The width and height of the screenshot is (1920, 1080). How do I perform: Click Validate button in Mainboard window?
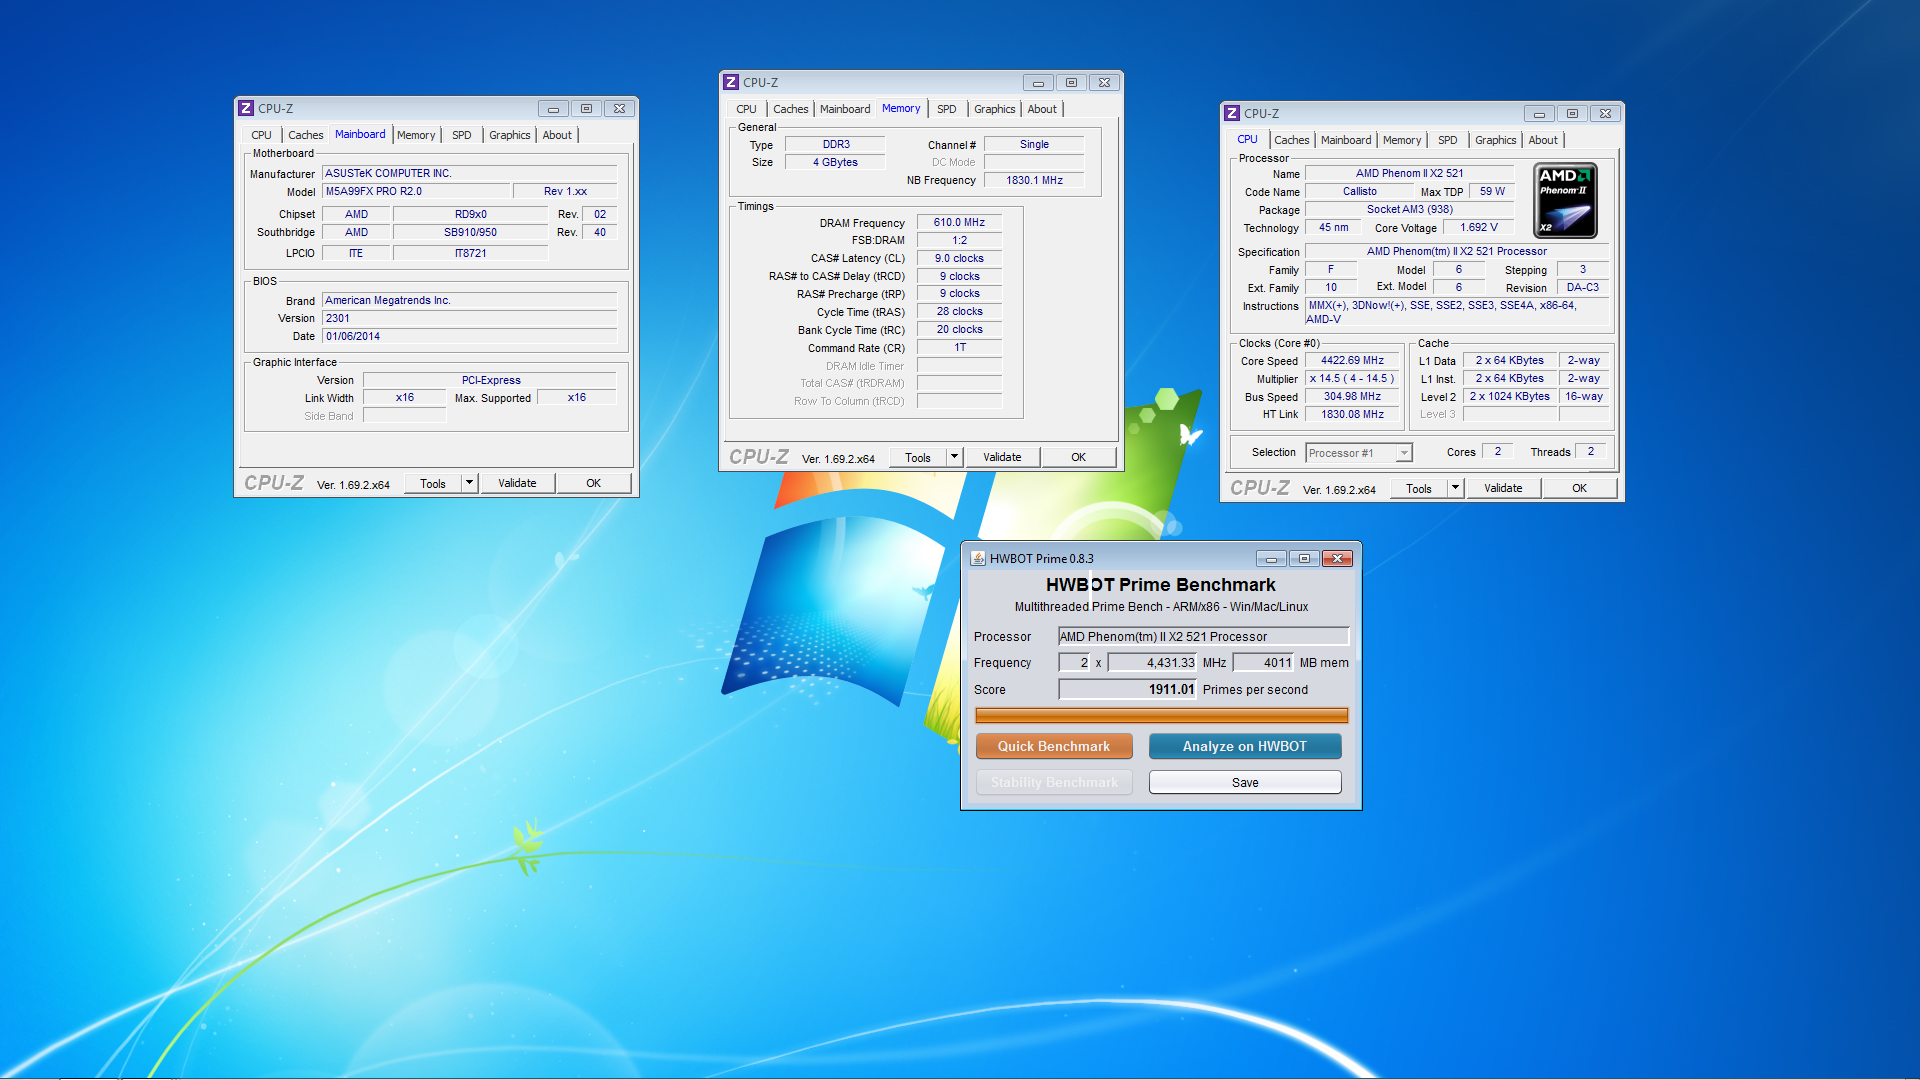pyautogui.click(x=517, y=483)
